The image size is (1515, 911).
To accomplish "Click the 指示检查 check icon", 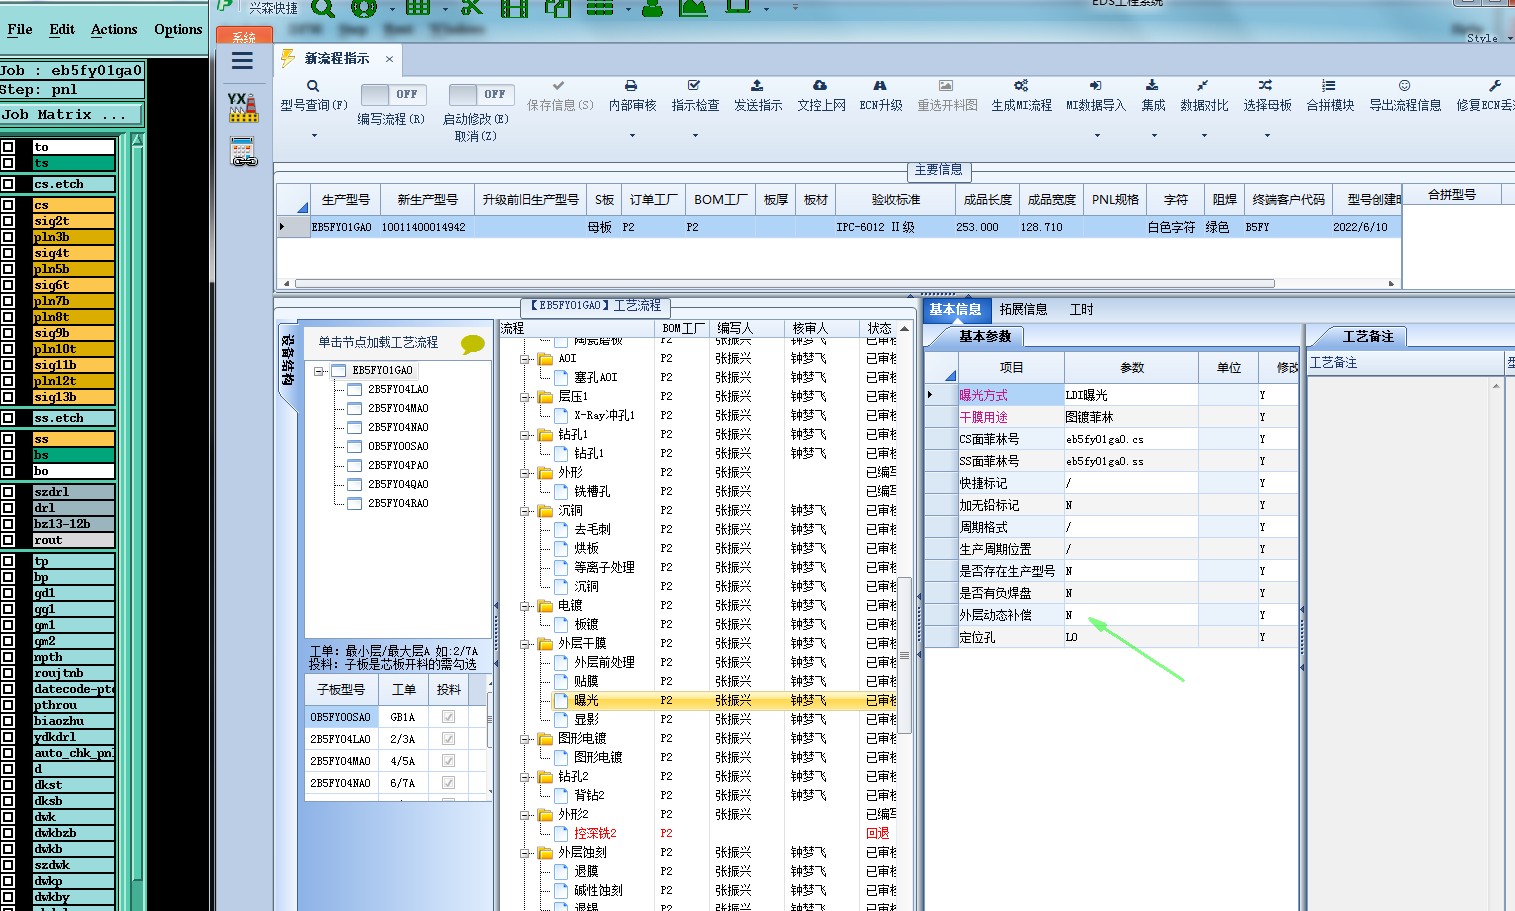I will click(x=694, y=86).
